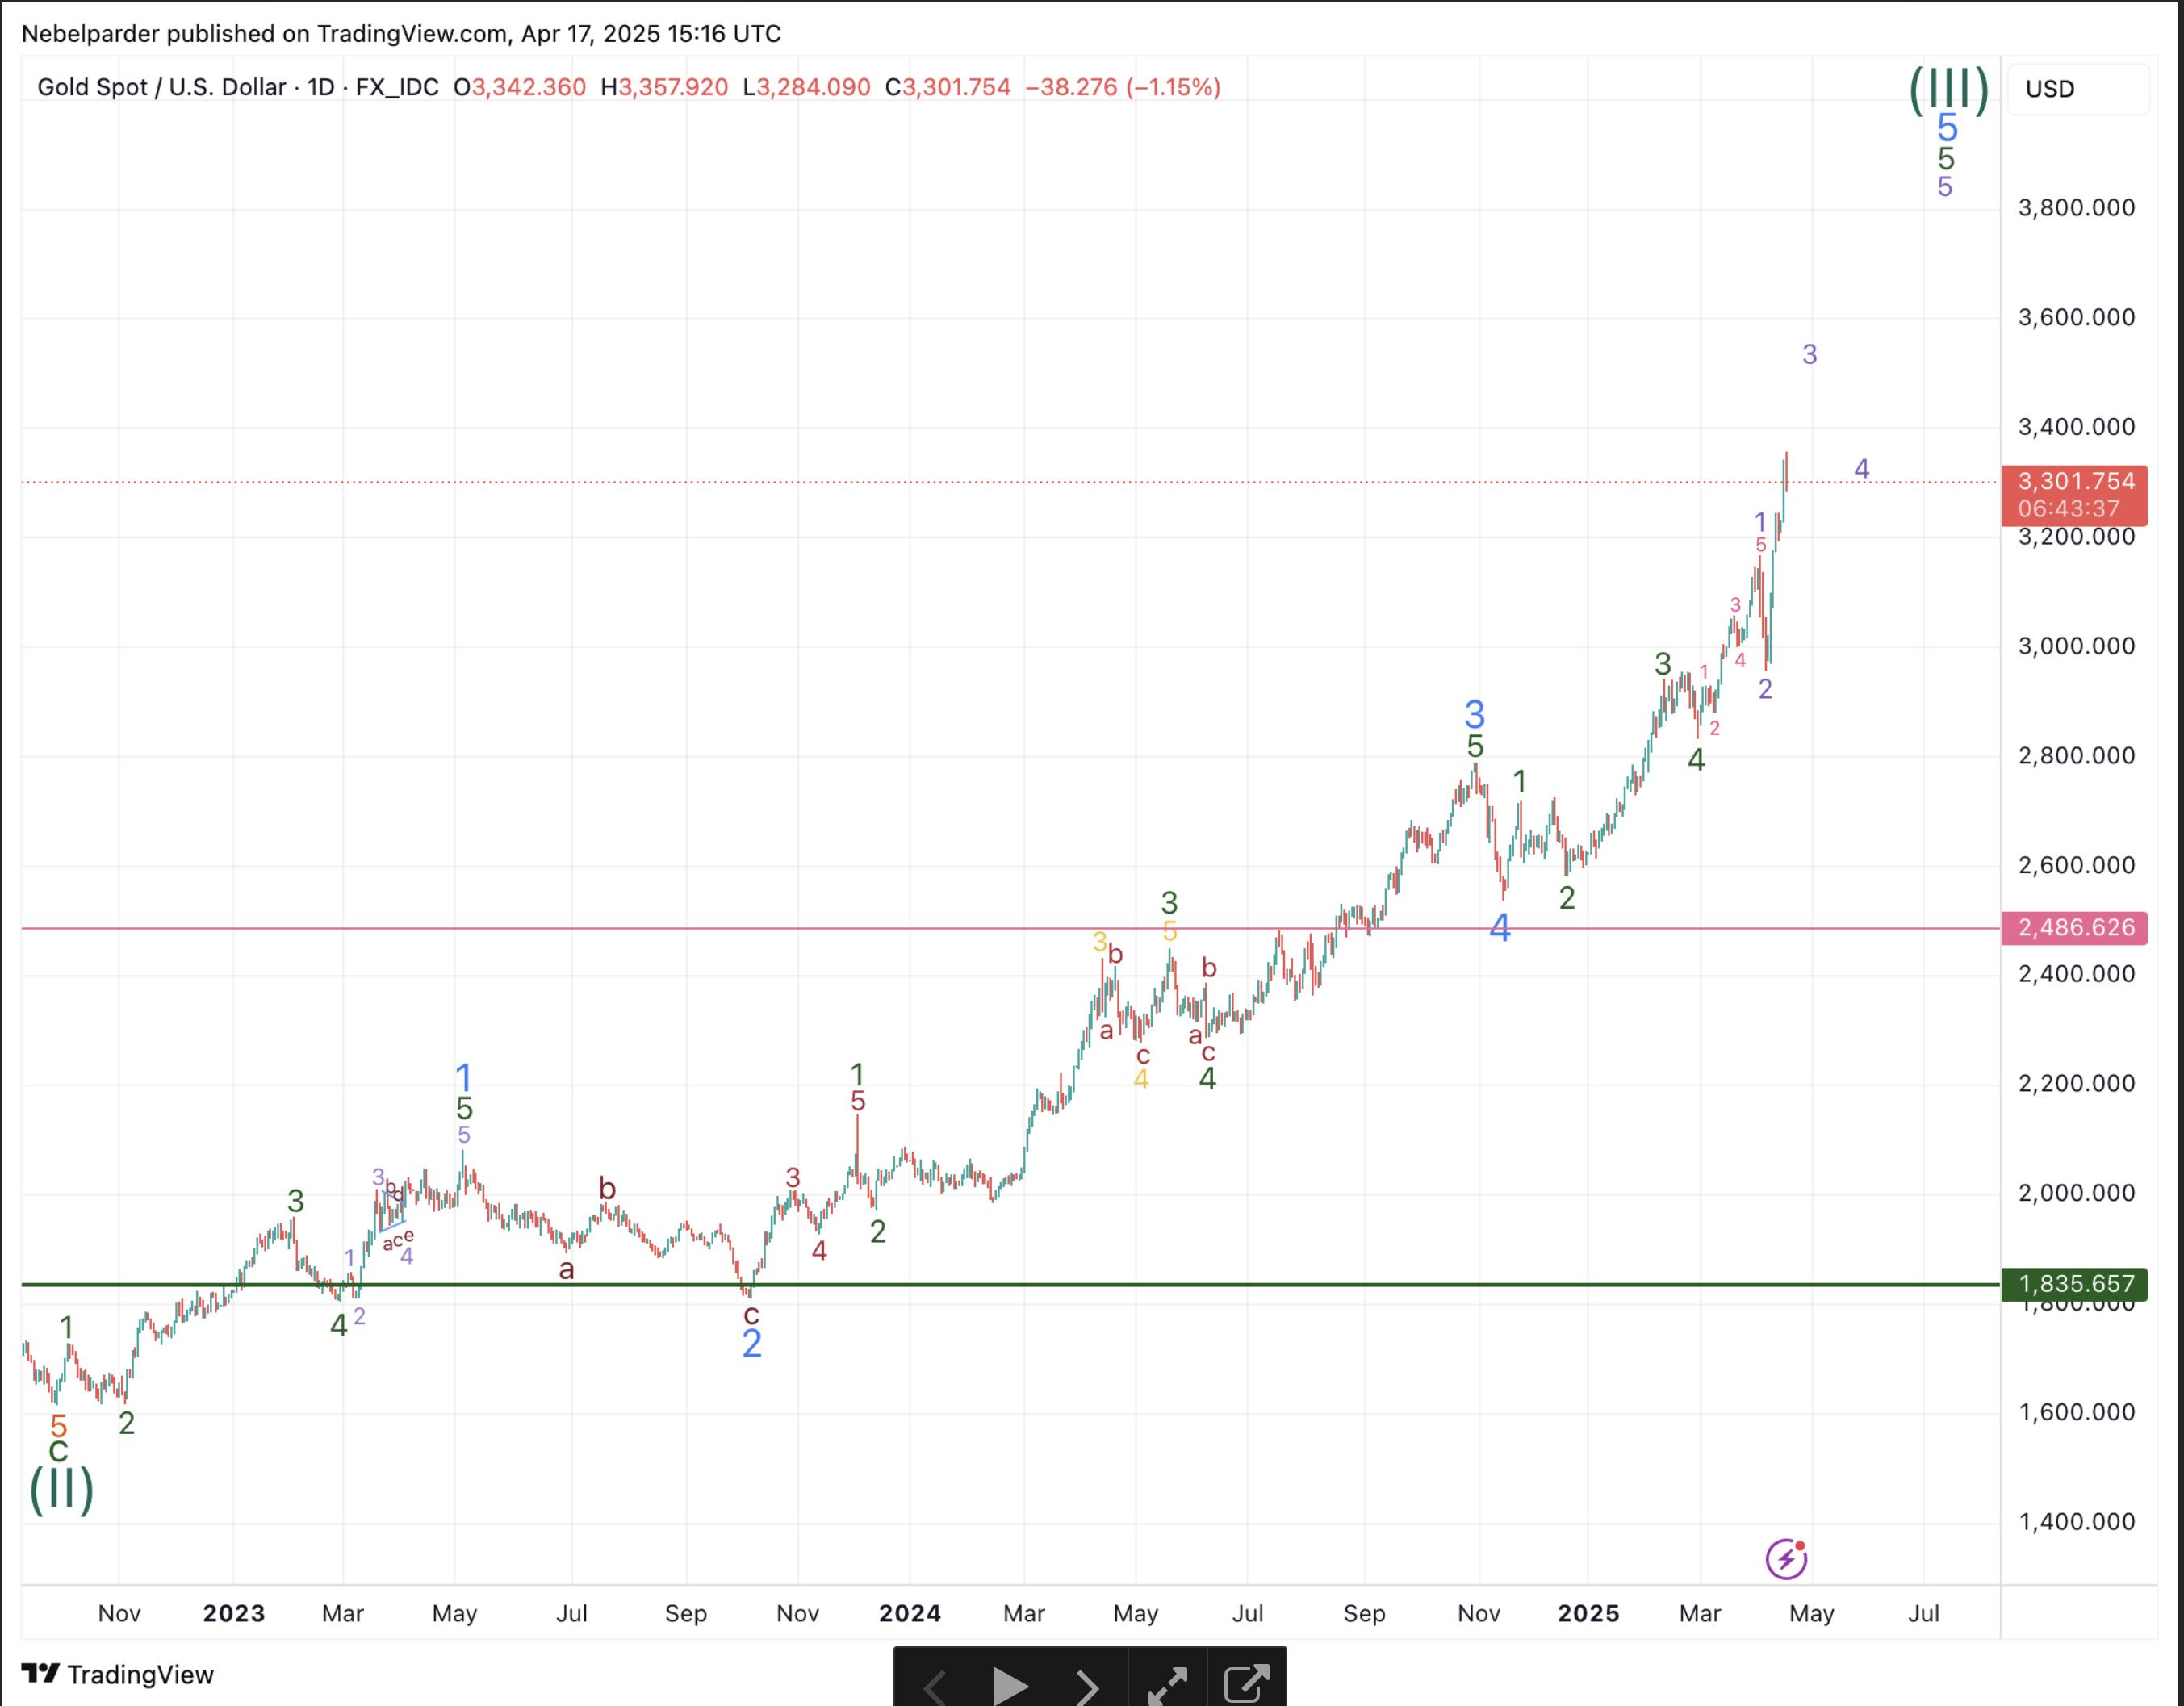
Task: Go to the next image arrow
Action: [x=1088, y=1687]
